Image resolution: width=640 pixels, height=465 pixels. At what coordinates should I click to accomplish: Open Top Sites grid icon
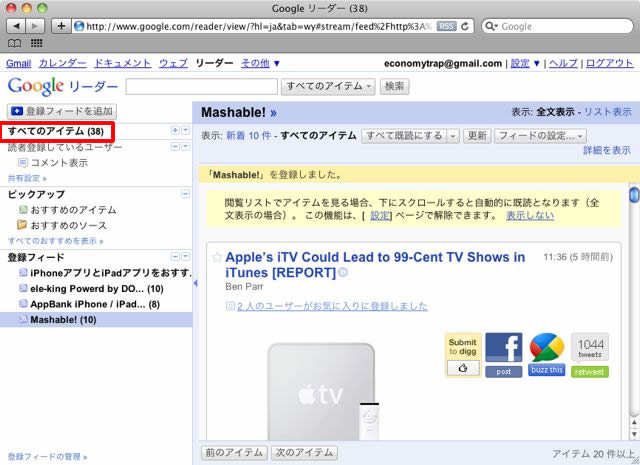(36, 43)
